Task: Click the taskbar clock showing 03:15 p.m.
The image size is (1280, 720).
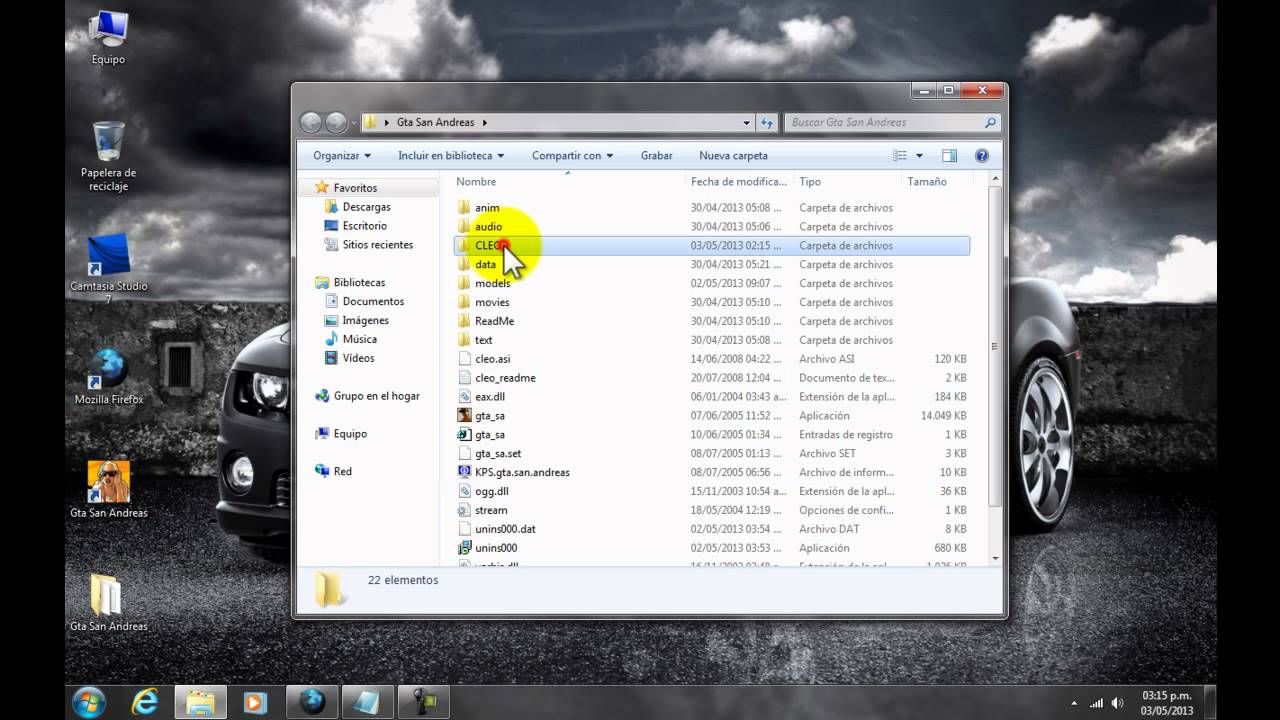Action: (1167, 702)
